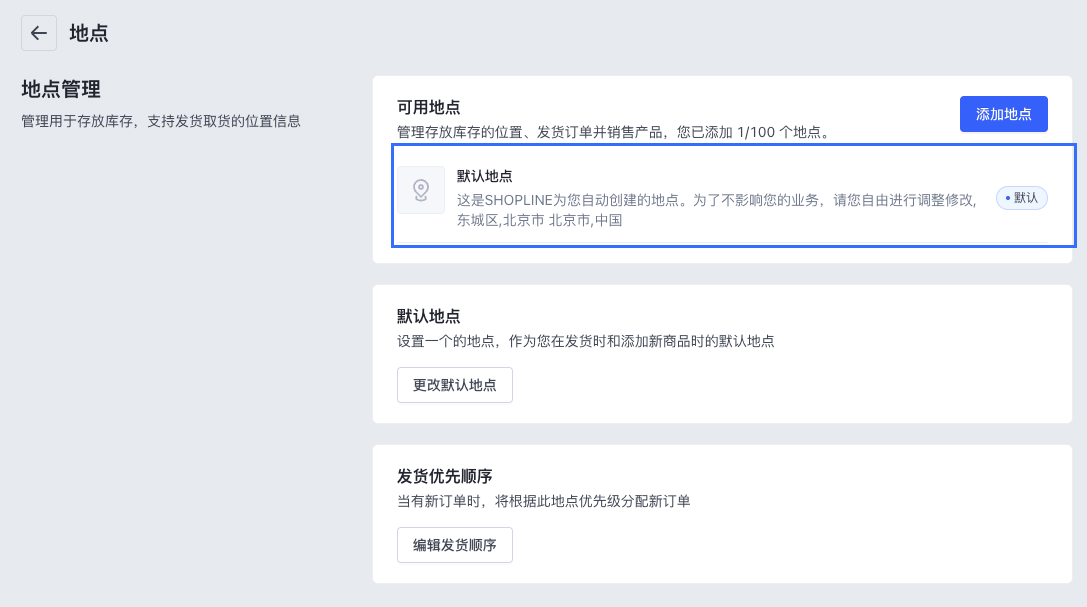
Task: Click the 默认地点 card heading above 更改默认地点
Action: click(428, 316)
